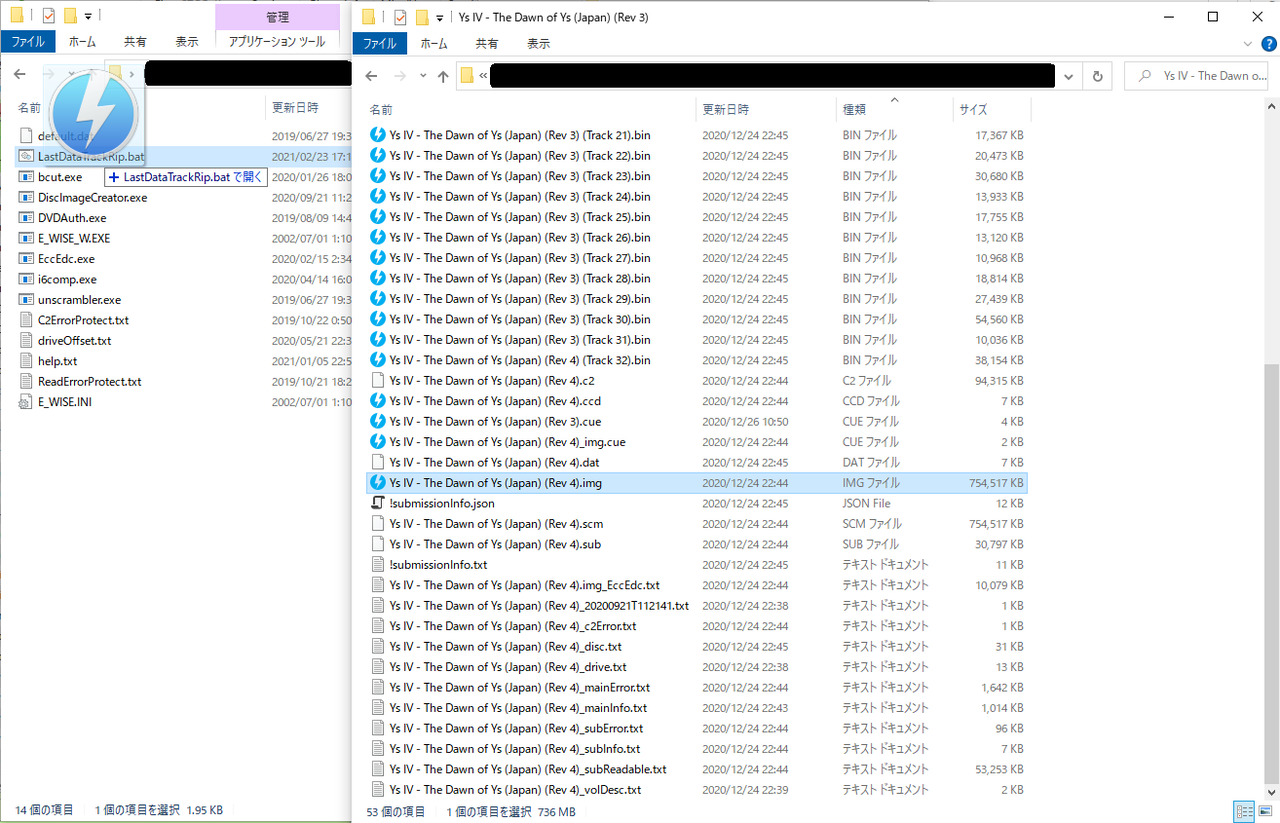Select the icon of the Rev 4 Track 32 bin file
This screenshot has height=823, width=1280.
point(378,360)
